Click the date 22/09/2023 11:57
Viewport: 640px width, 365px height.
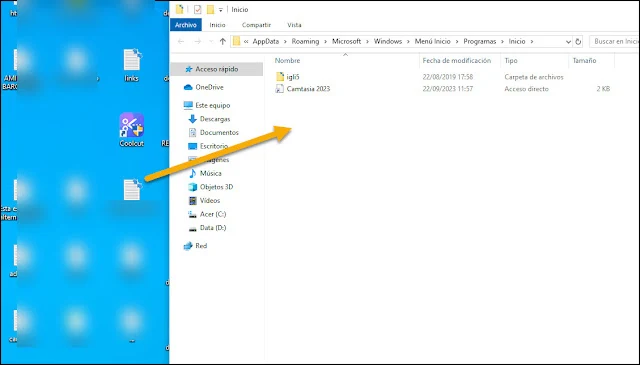point(448,89)
